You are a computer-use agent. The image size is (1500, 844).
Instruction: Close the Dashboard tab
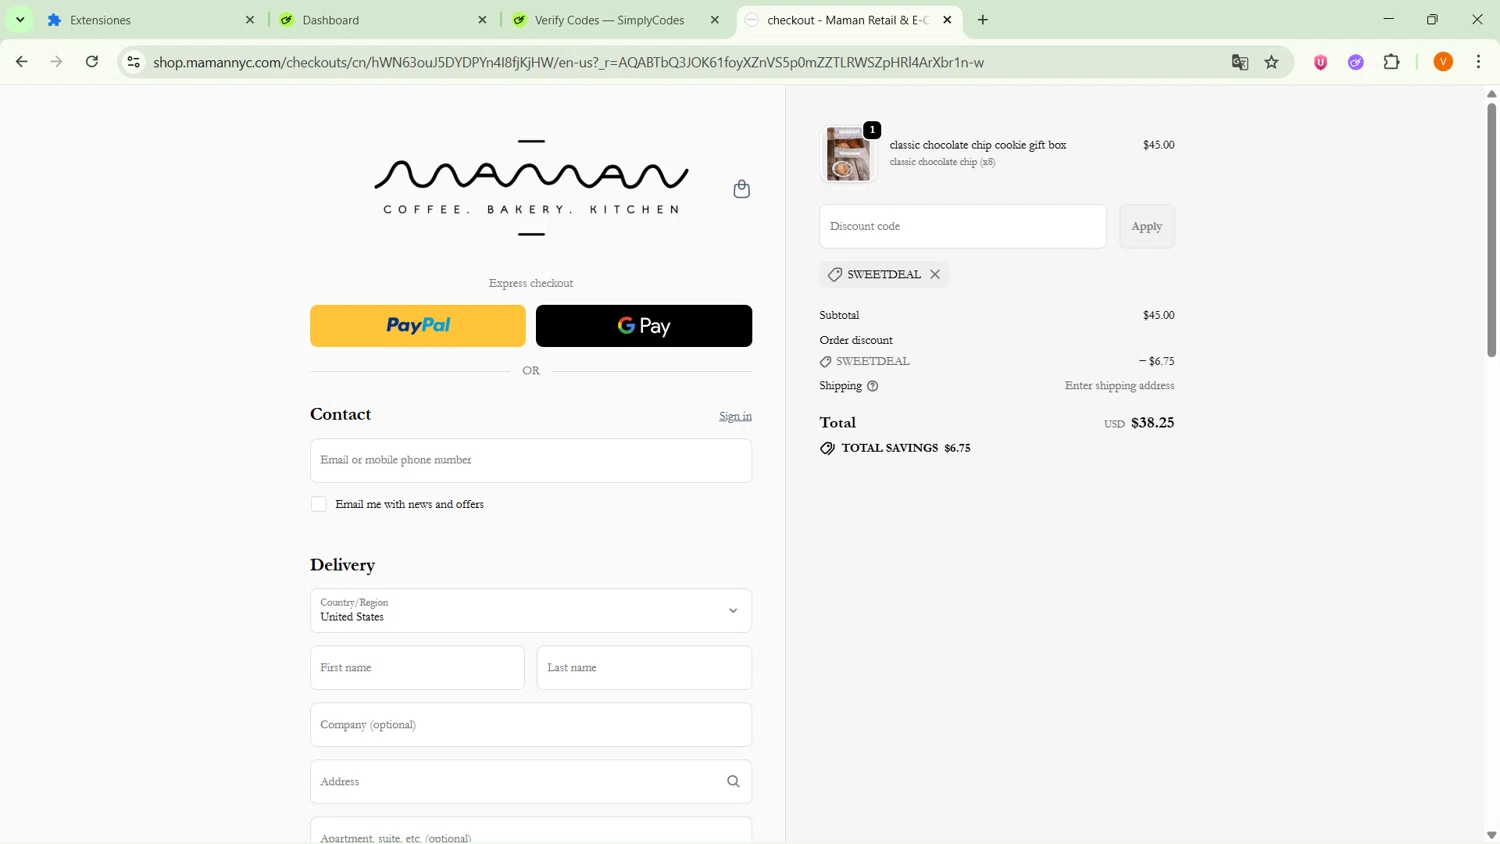(x=482, y=20)
